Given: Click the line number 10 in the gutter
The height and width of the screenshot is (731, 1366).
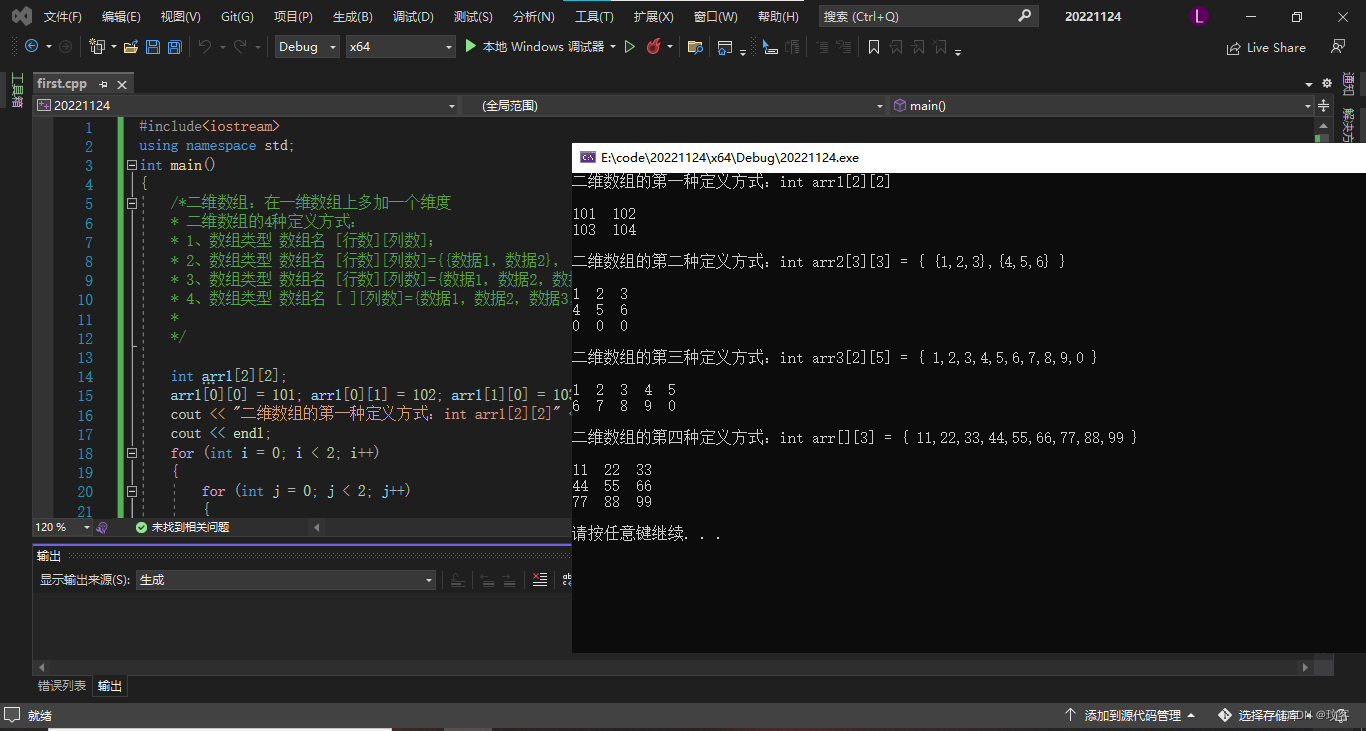Looking at the screenshot, I should tap(86, 300).
